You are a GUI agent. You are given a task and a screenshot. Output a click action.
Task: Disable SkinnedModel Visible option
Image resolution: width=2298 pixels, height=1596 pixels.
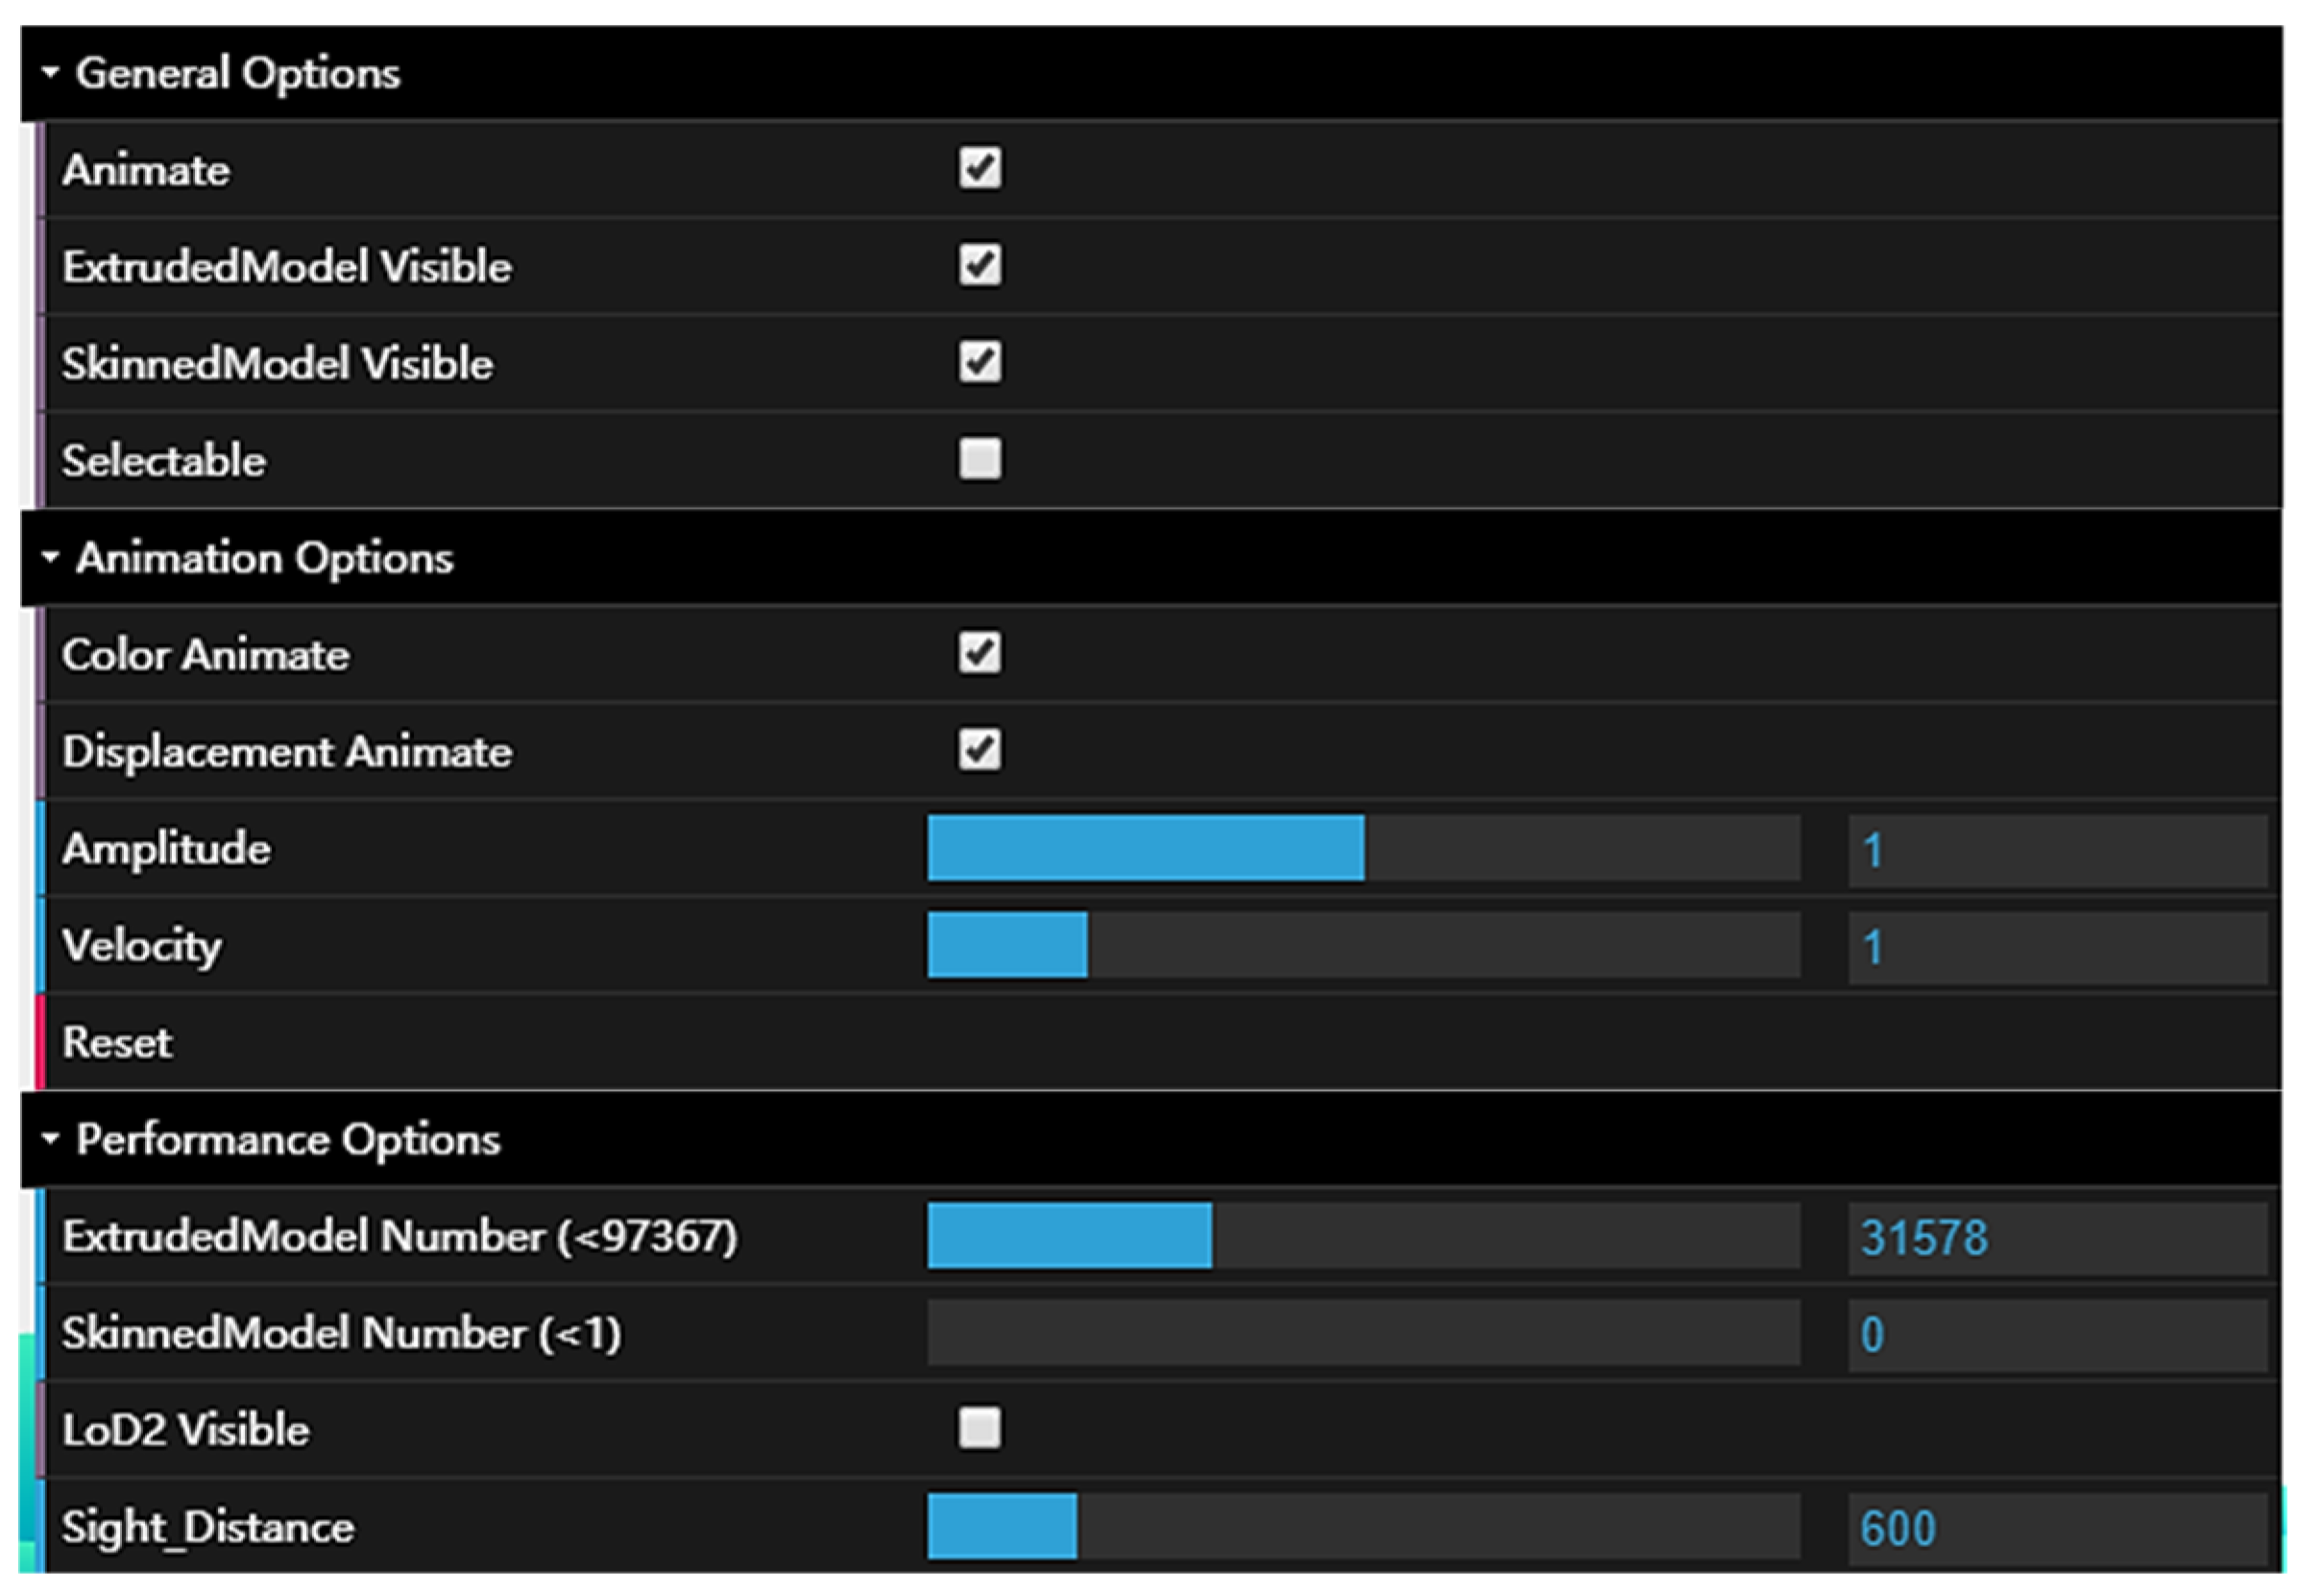[979, 362]
